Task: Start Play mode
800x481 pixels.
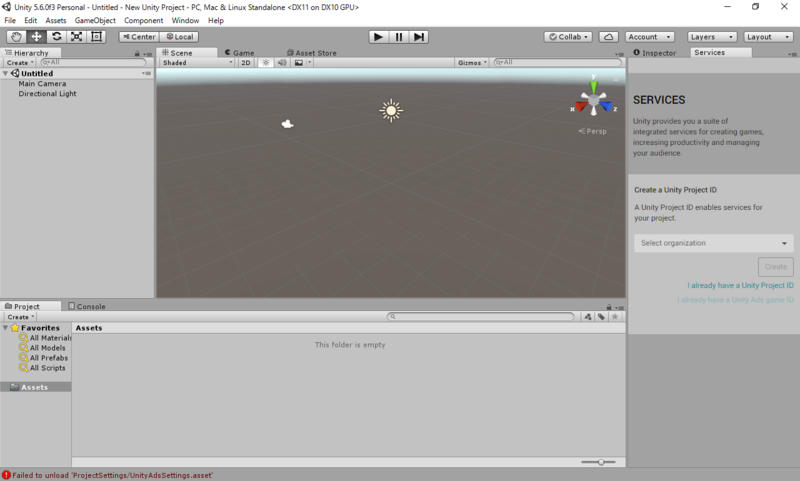Action: click(379, 37)
